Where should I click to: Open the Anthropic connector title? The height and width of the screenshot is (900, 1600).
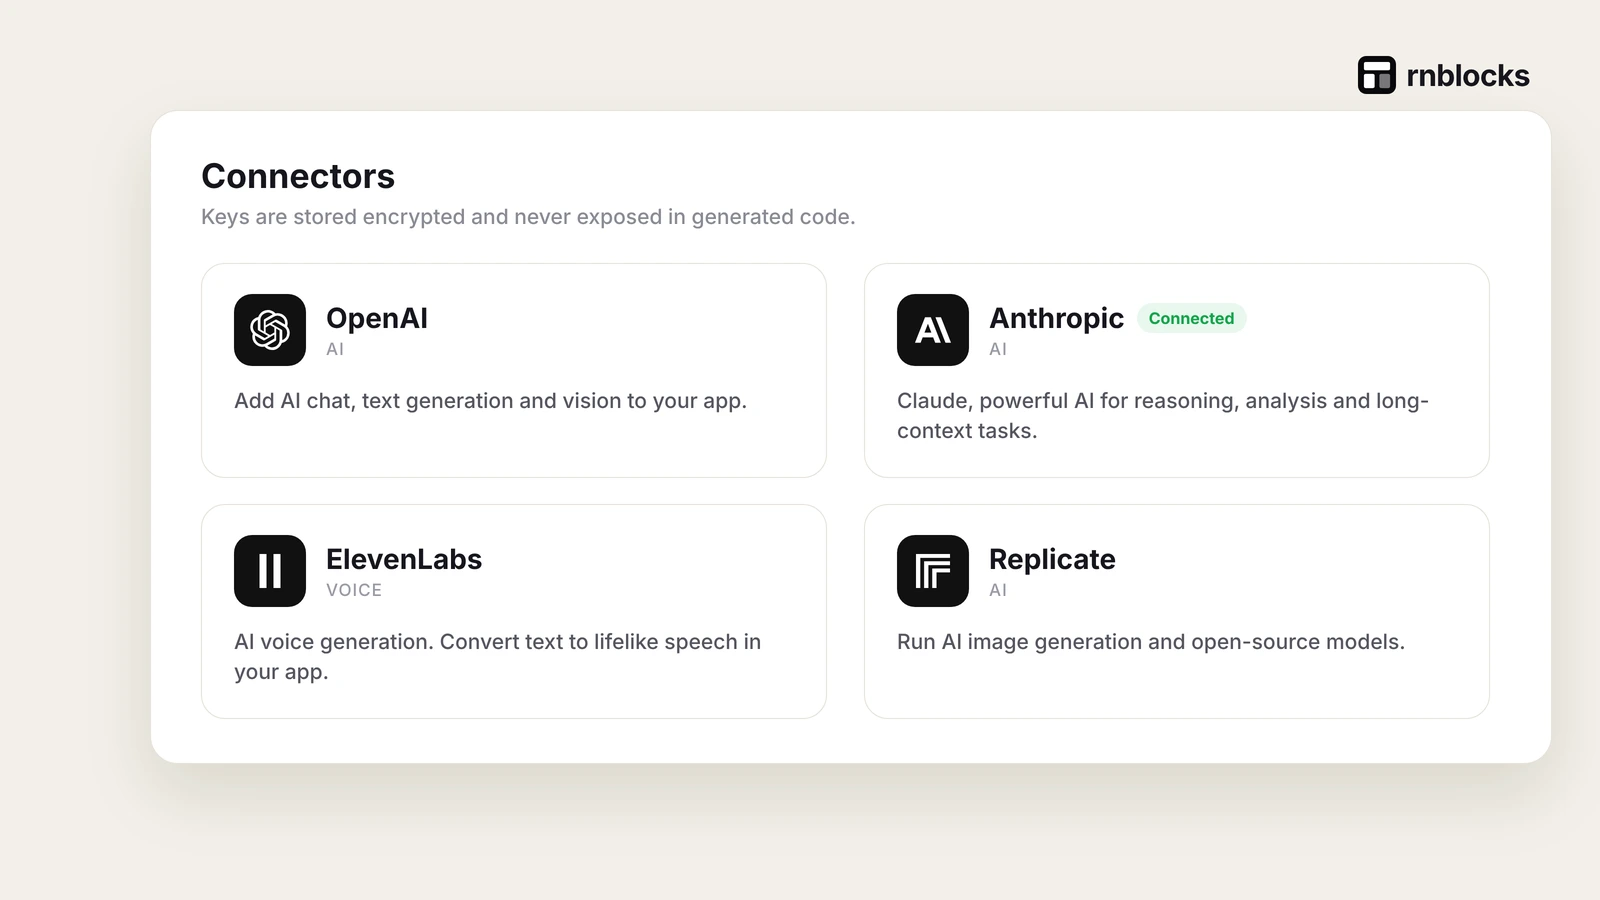(x=1056, y=318)
